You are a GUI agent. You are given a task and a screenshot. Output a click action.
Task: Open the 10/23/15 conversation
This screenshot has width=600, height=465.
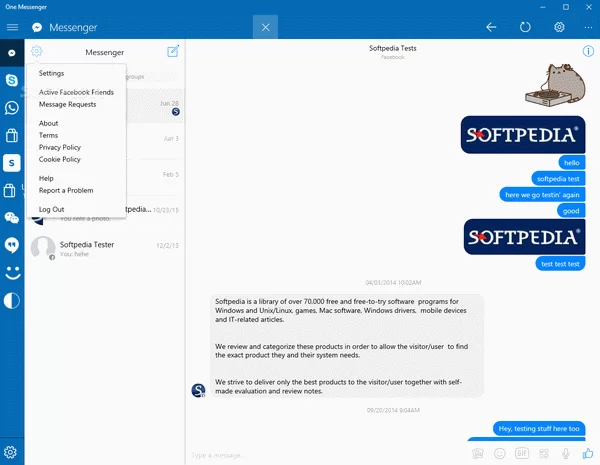pos(155,212)
